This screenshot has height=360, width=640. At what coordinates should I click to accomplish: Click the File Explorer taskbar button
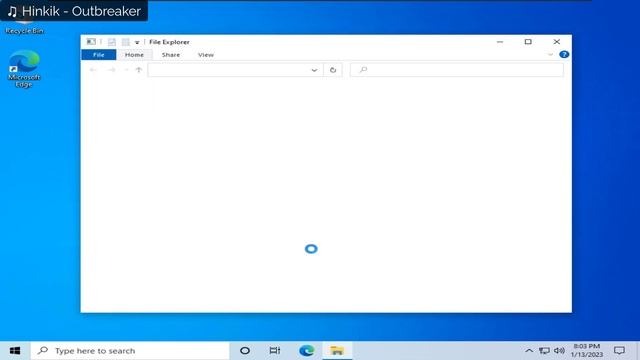click(x=337, y=351)
